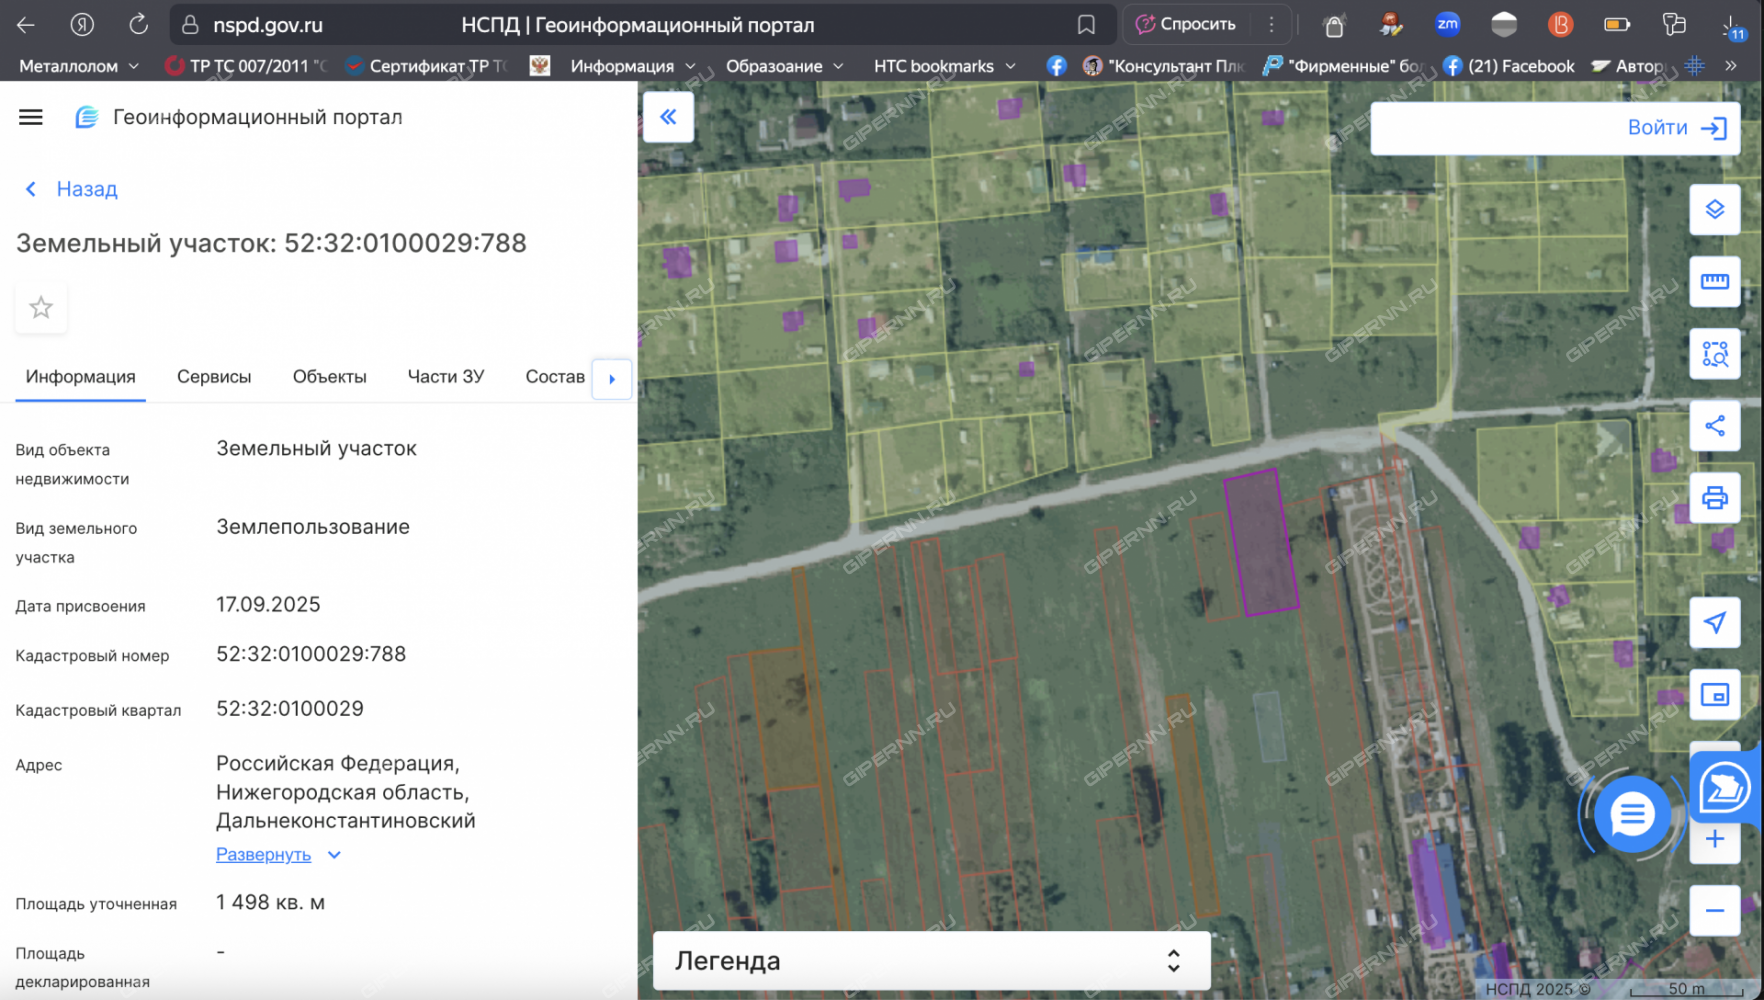Open the hamburger main menu
1764x1000 pixels.
tap(31, 117)
